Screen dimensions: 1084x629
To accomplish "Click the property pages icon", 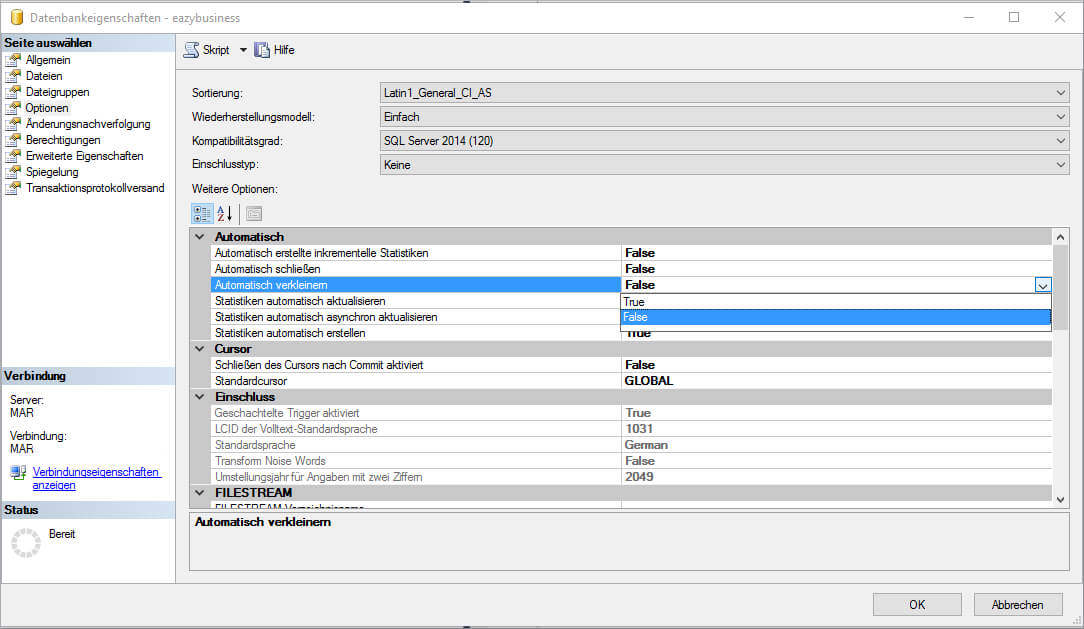I will click(x=254, y=213).
